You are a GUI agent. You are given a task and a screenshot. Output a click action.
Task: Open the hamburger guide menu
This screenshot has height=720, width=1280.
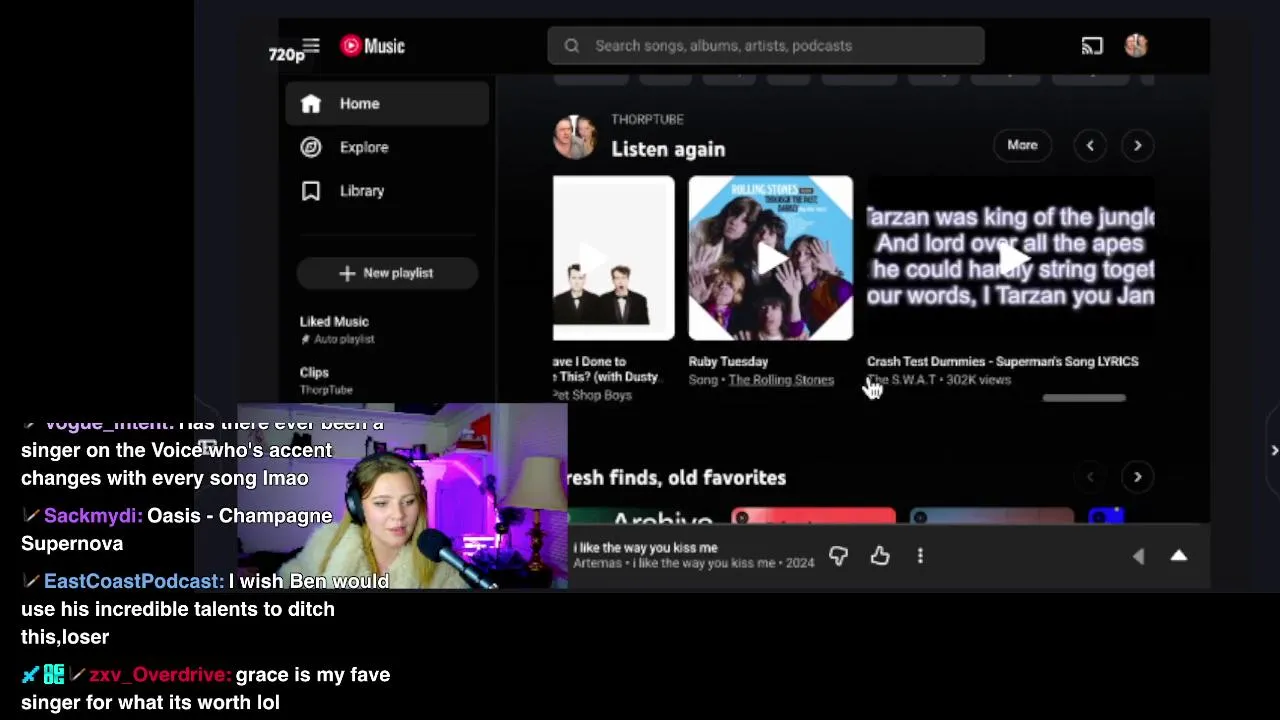tap(311, 46)
